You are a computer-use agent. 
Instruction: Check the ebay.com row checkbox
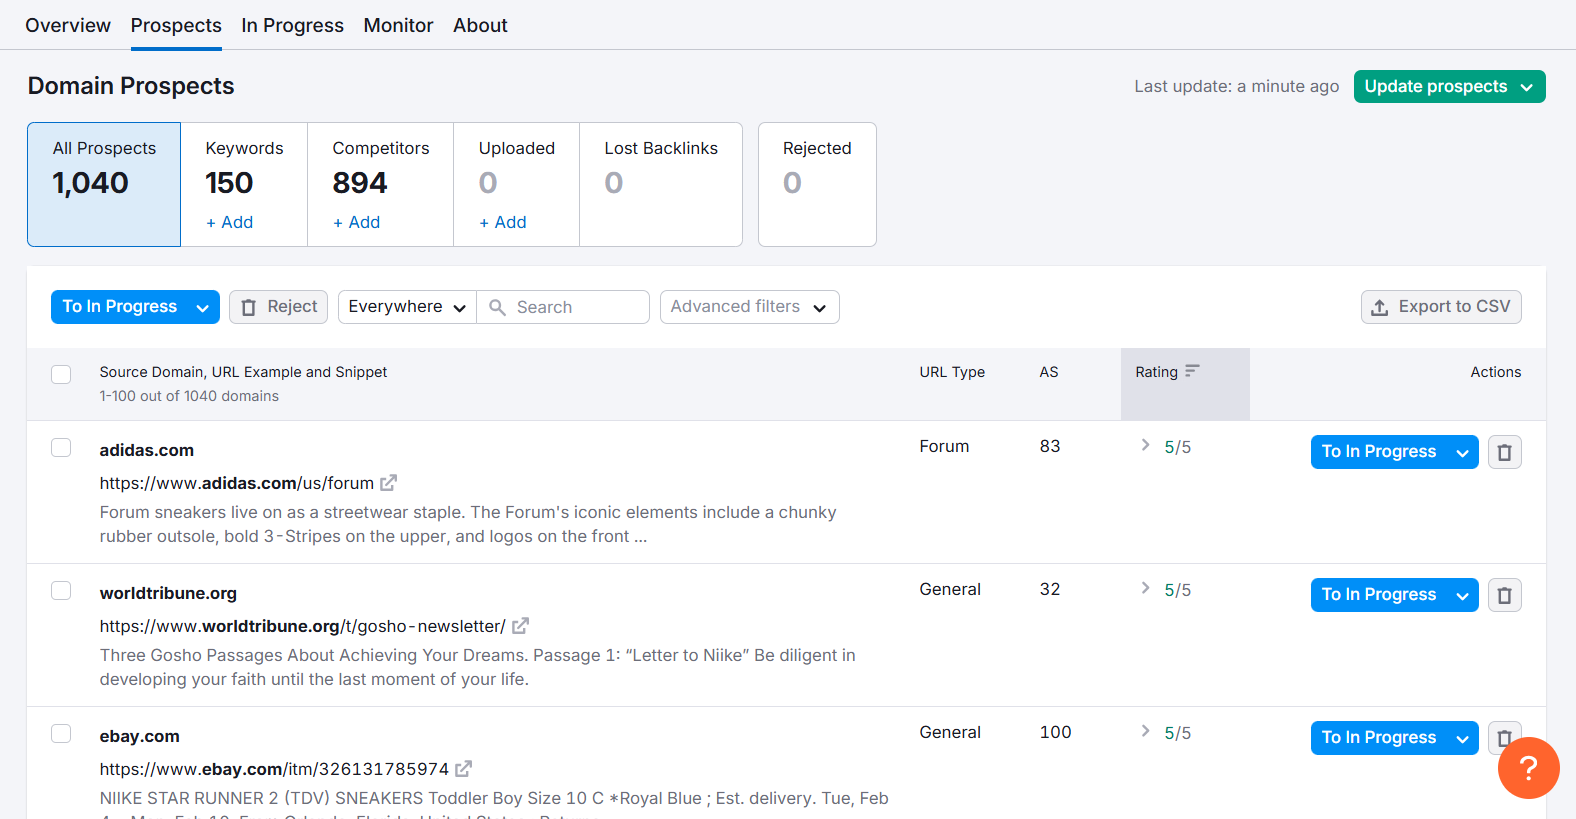click(61, 733)
